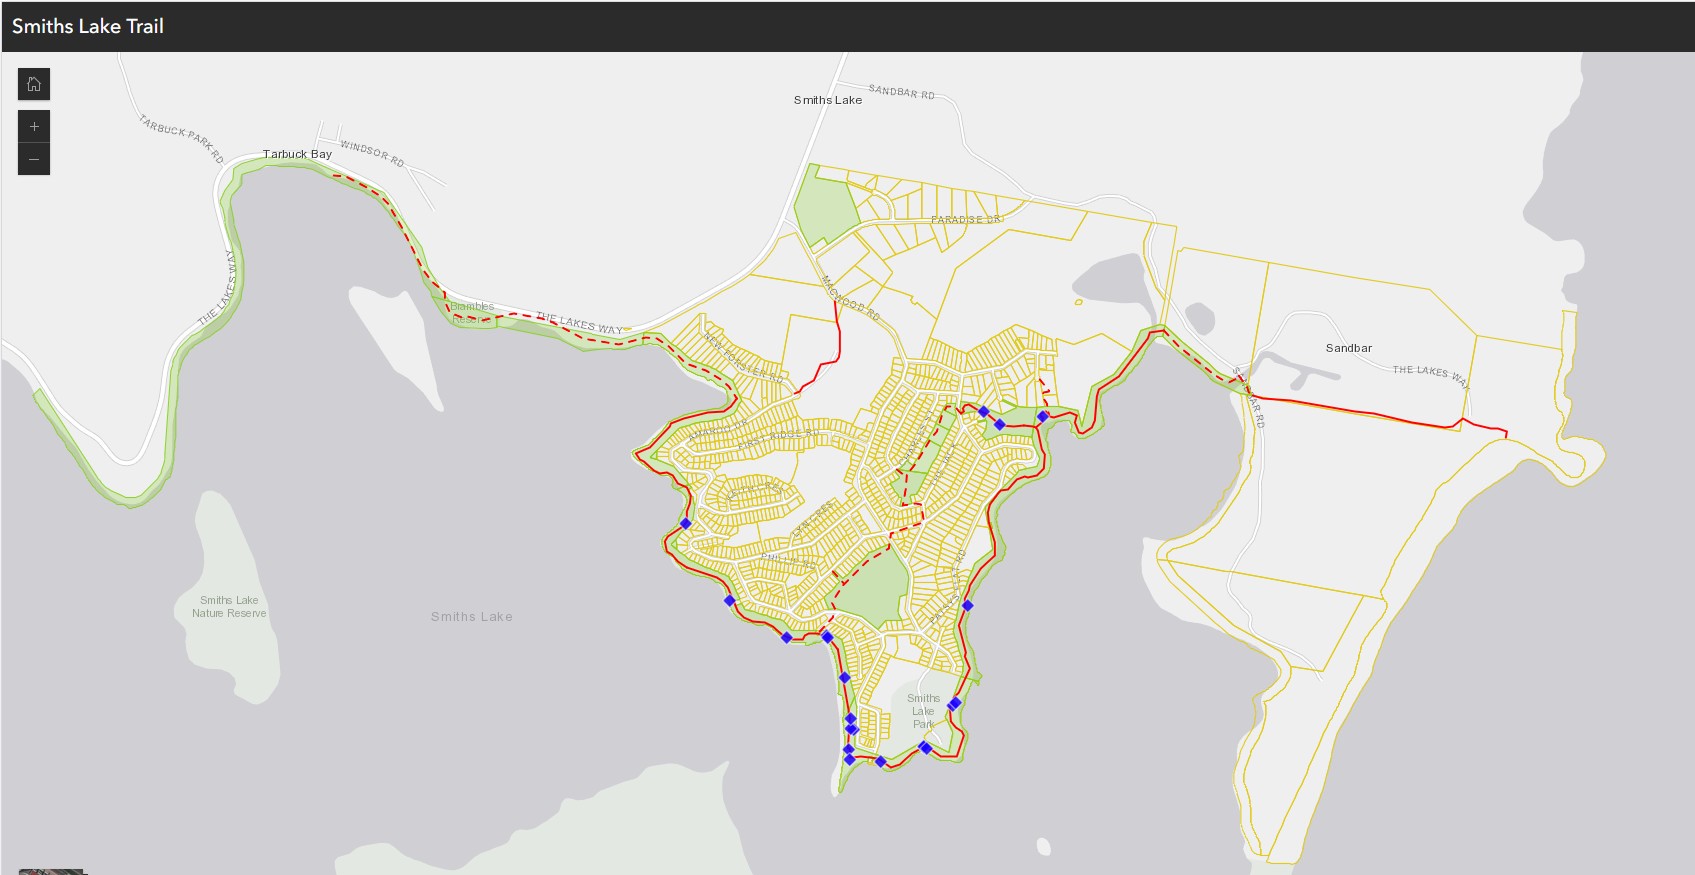This screenshot has width=1695, height=875.
Task: Click the Home default extent button
Action: click(34, 84)
